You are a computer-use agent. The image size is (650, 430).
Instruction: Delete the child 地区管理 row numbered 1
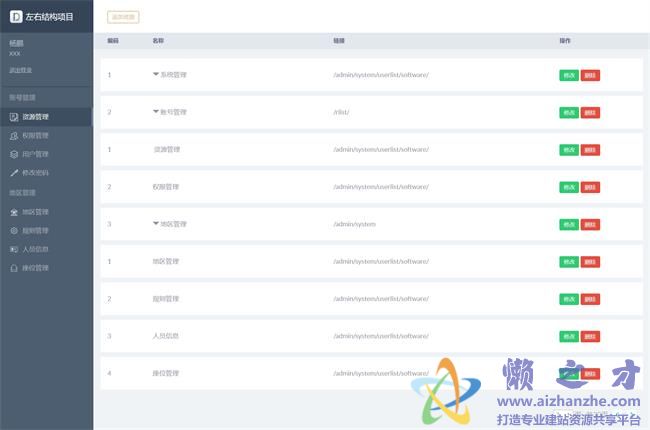pyautogui.click(x=590, y=262)
